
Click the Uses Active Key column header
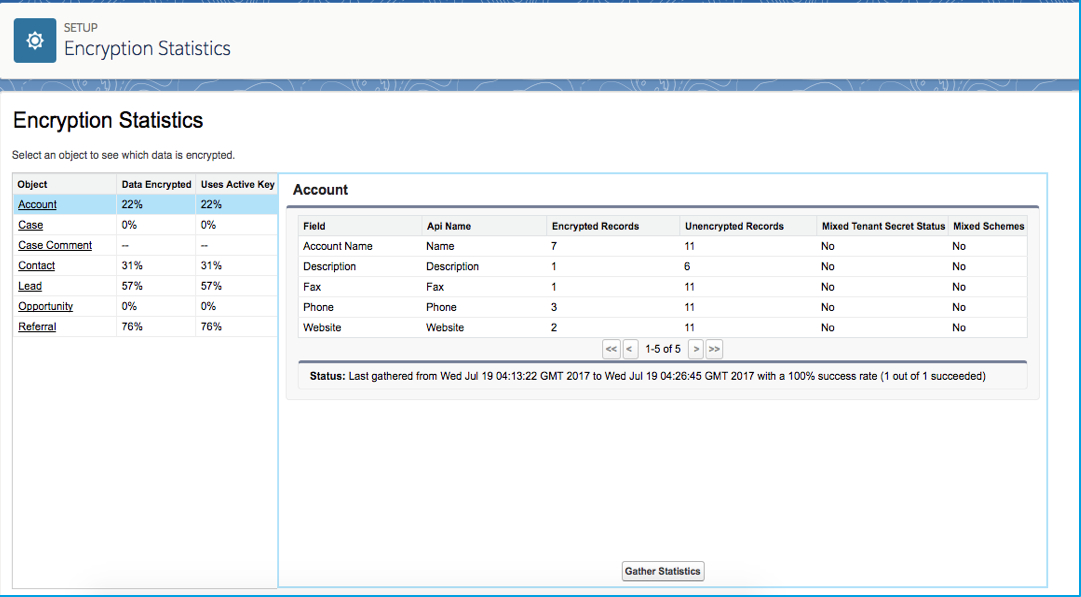[237, 184]
